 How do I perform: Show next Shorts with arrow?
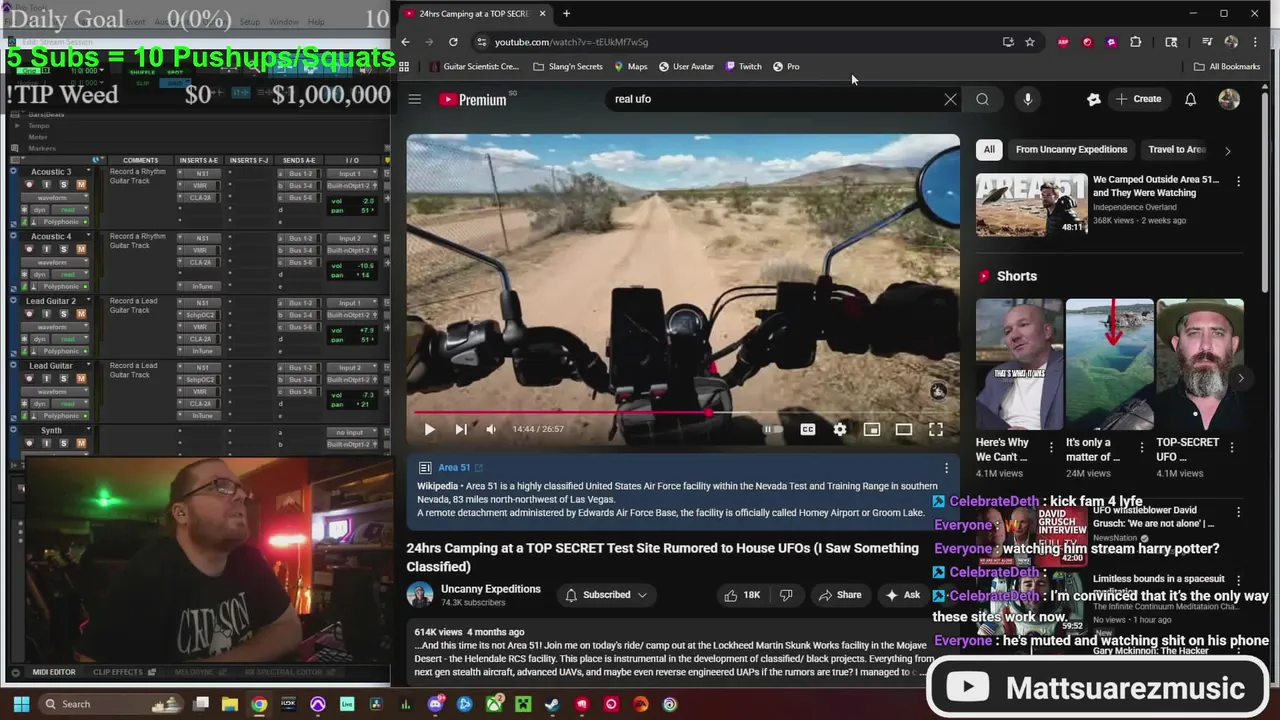click(1240, 377)
